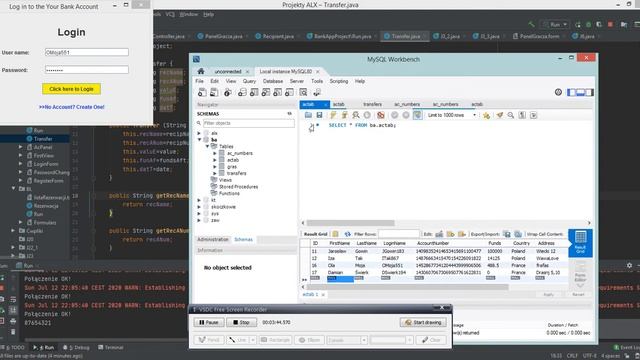
Task: Toggle Wrap Cell Content in result grid
Action: coord(544,234)
